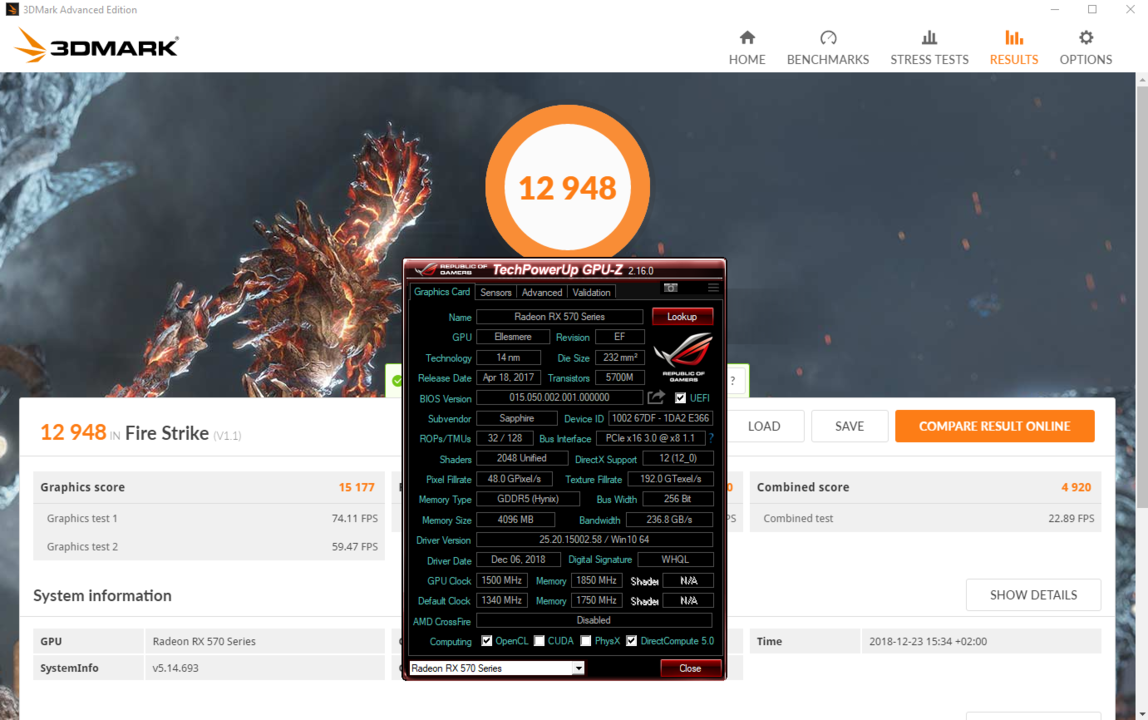Click the GPU Name field in GPU-Z
This screenshot has height=720, width=1148.
click(559, 316)
